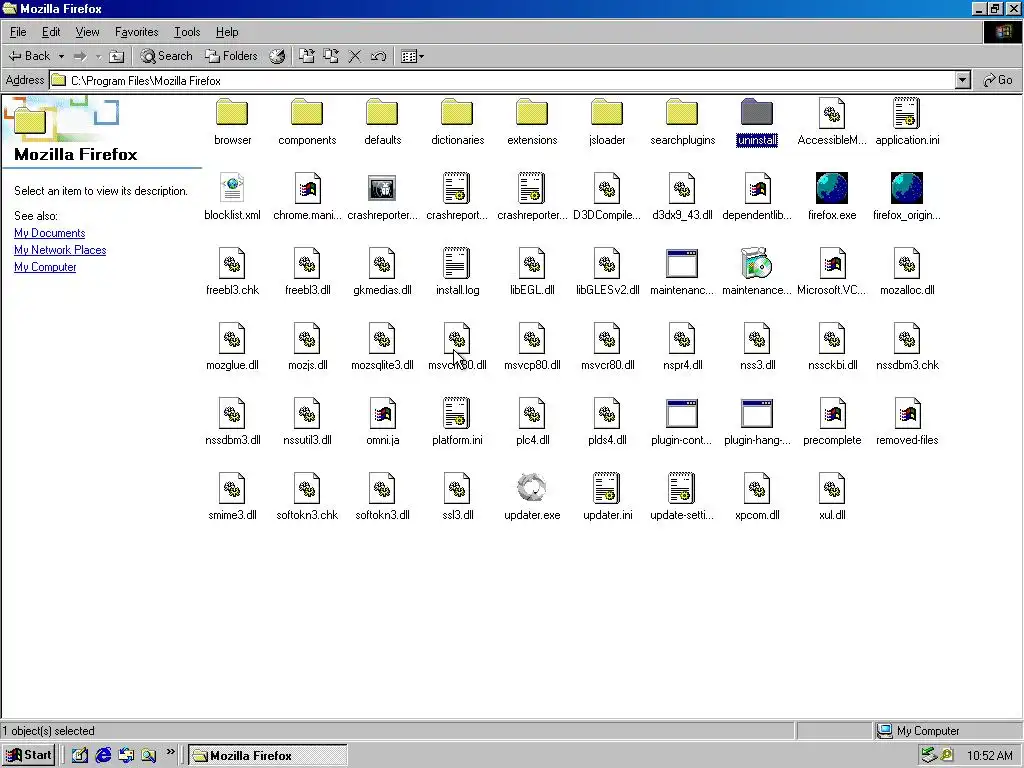Select the install.log file icon

point(456,263)
